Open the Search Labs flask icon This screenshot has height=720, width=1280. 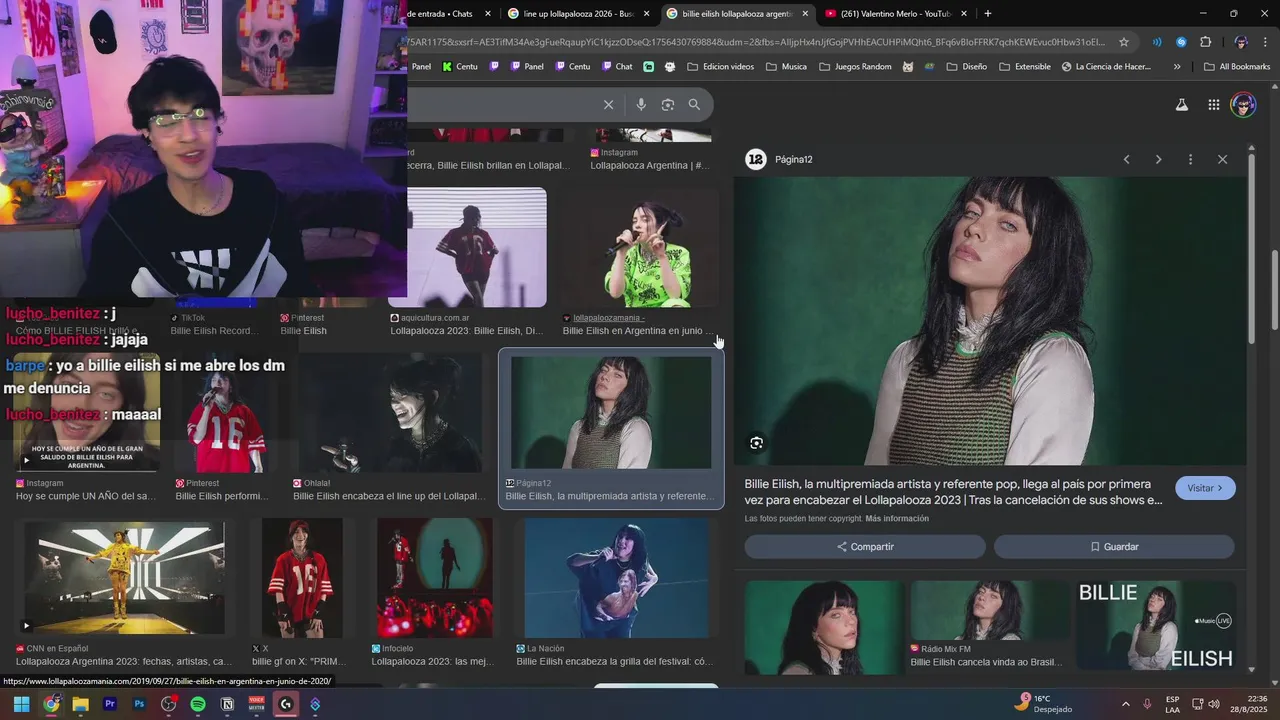tap(1181, 105)
